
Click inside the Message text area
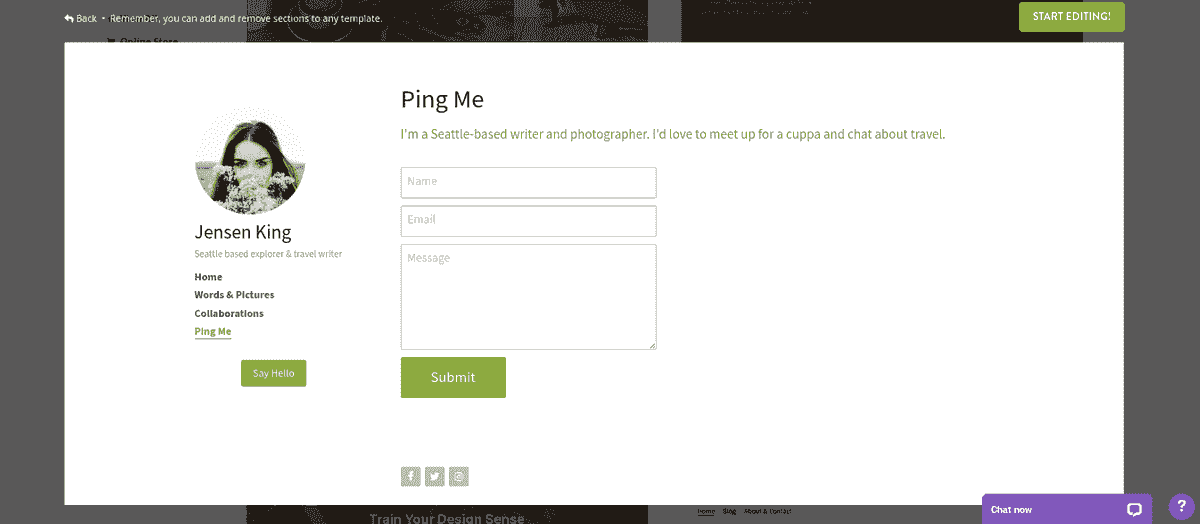[x=528, y=297]
